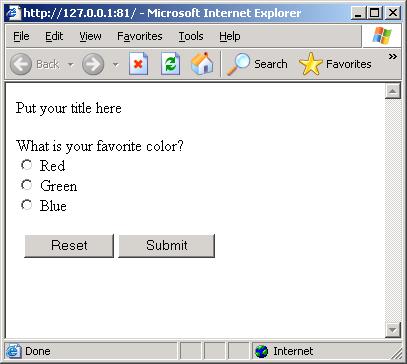The image size is (407, 364).
Task: Expand the Forward history dropdown arrow
Action: pyautogui.click(x=115, y=64)
